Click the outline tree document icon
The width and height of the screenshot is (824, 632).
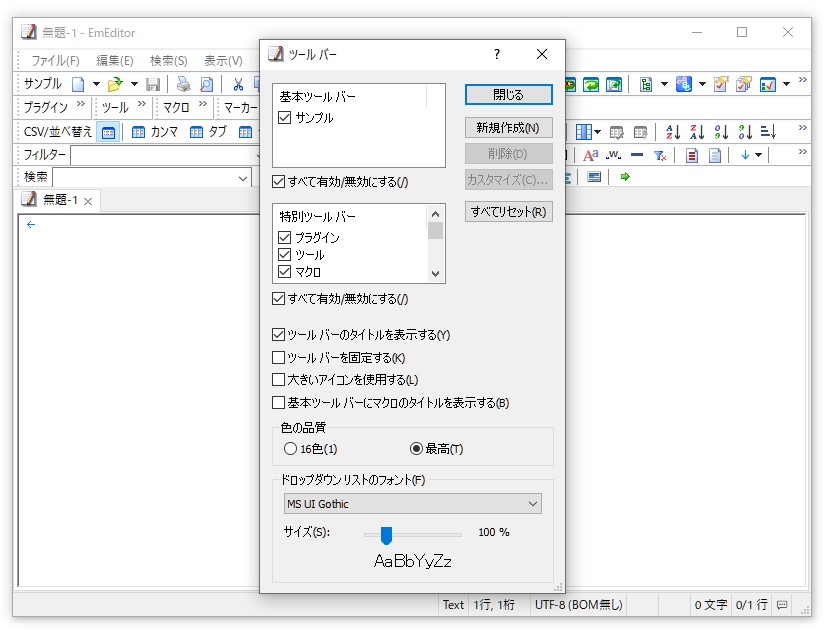646,84
